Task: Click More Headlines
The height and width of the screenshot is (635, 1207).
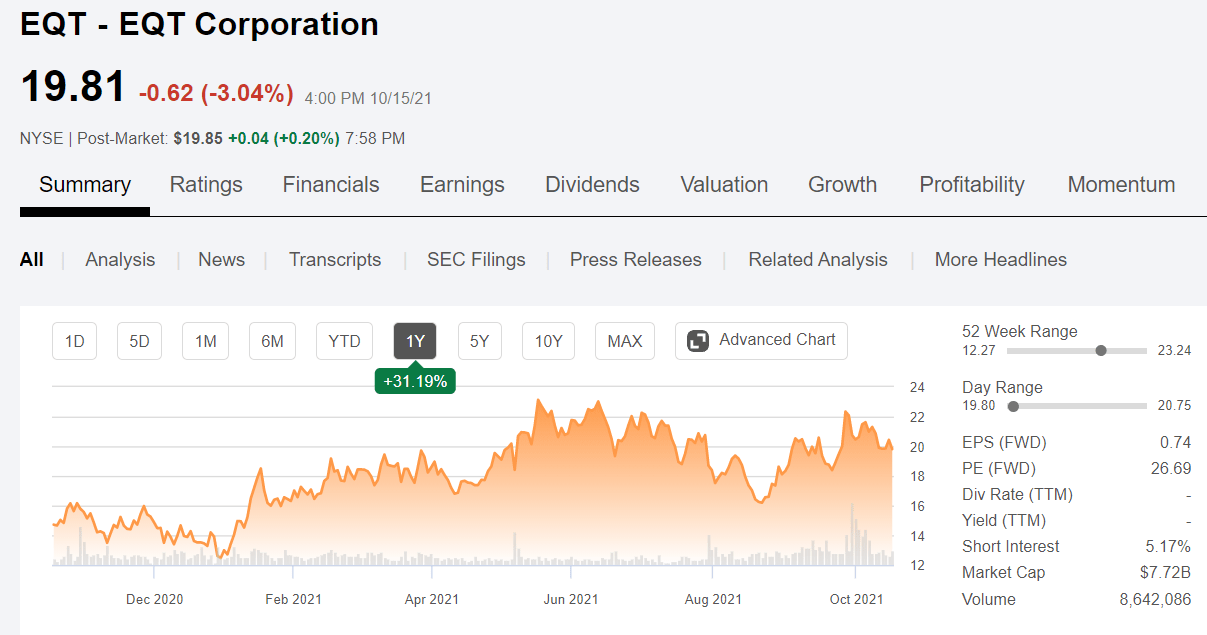Action: pos(1001,260)
